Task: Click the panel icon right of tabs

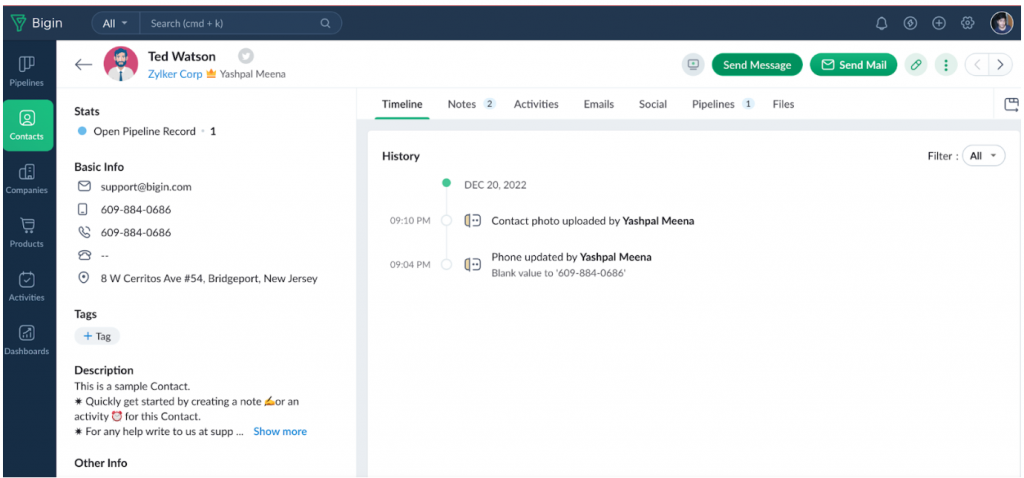Action: tap(1011, 104)
